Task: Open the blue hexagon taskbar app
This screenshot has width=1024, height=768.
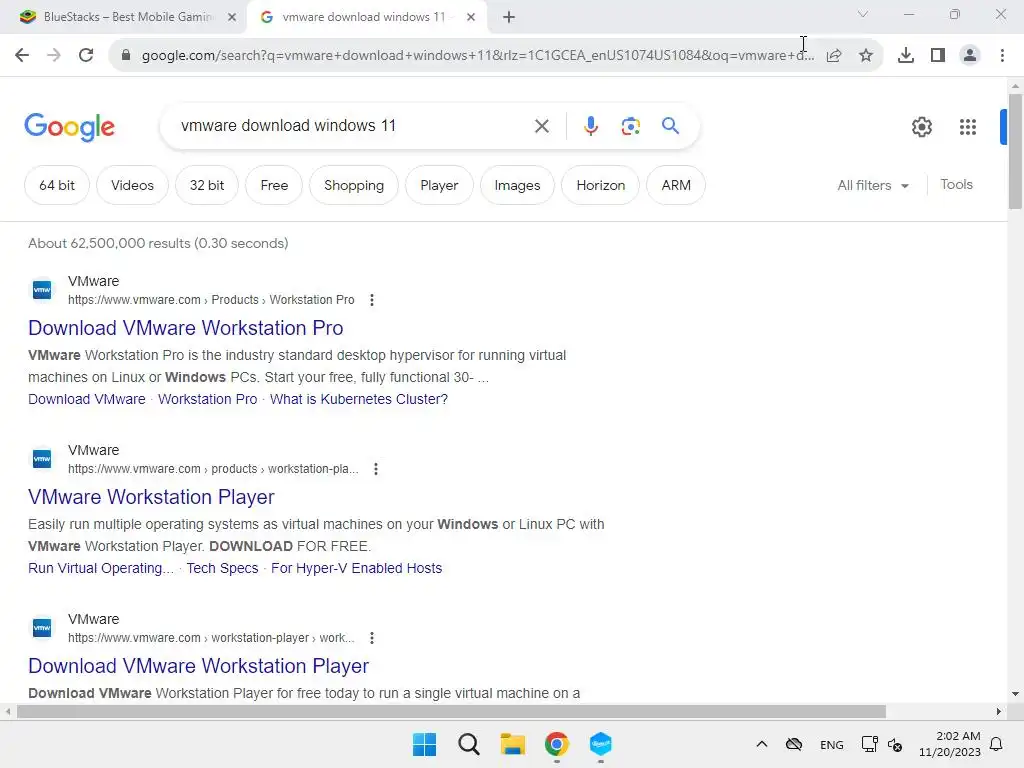Action: [600, 744]
